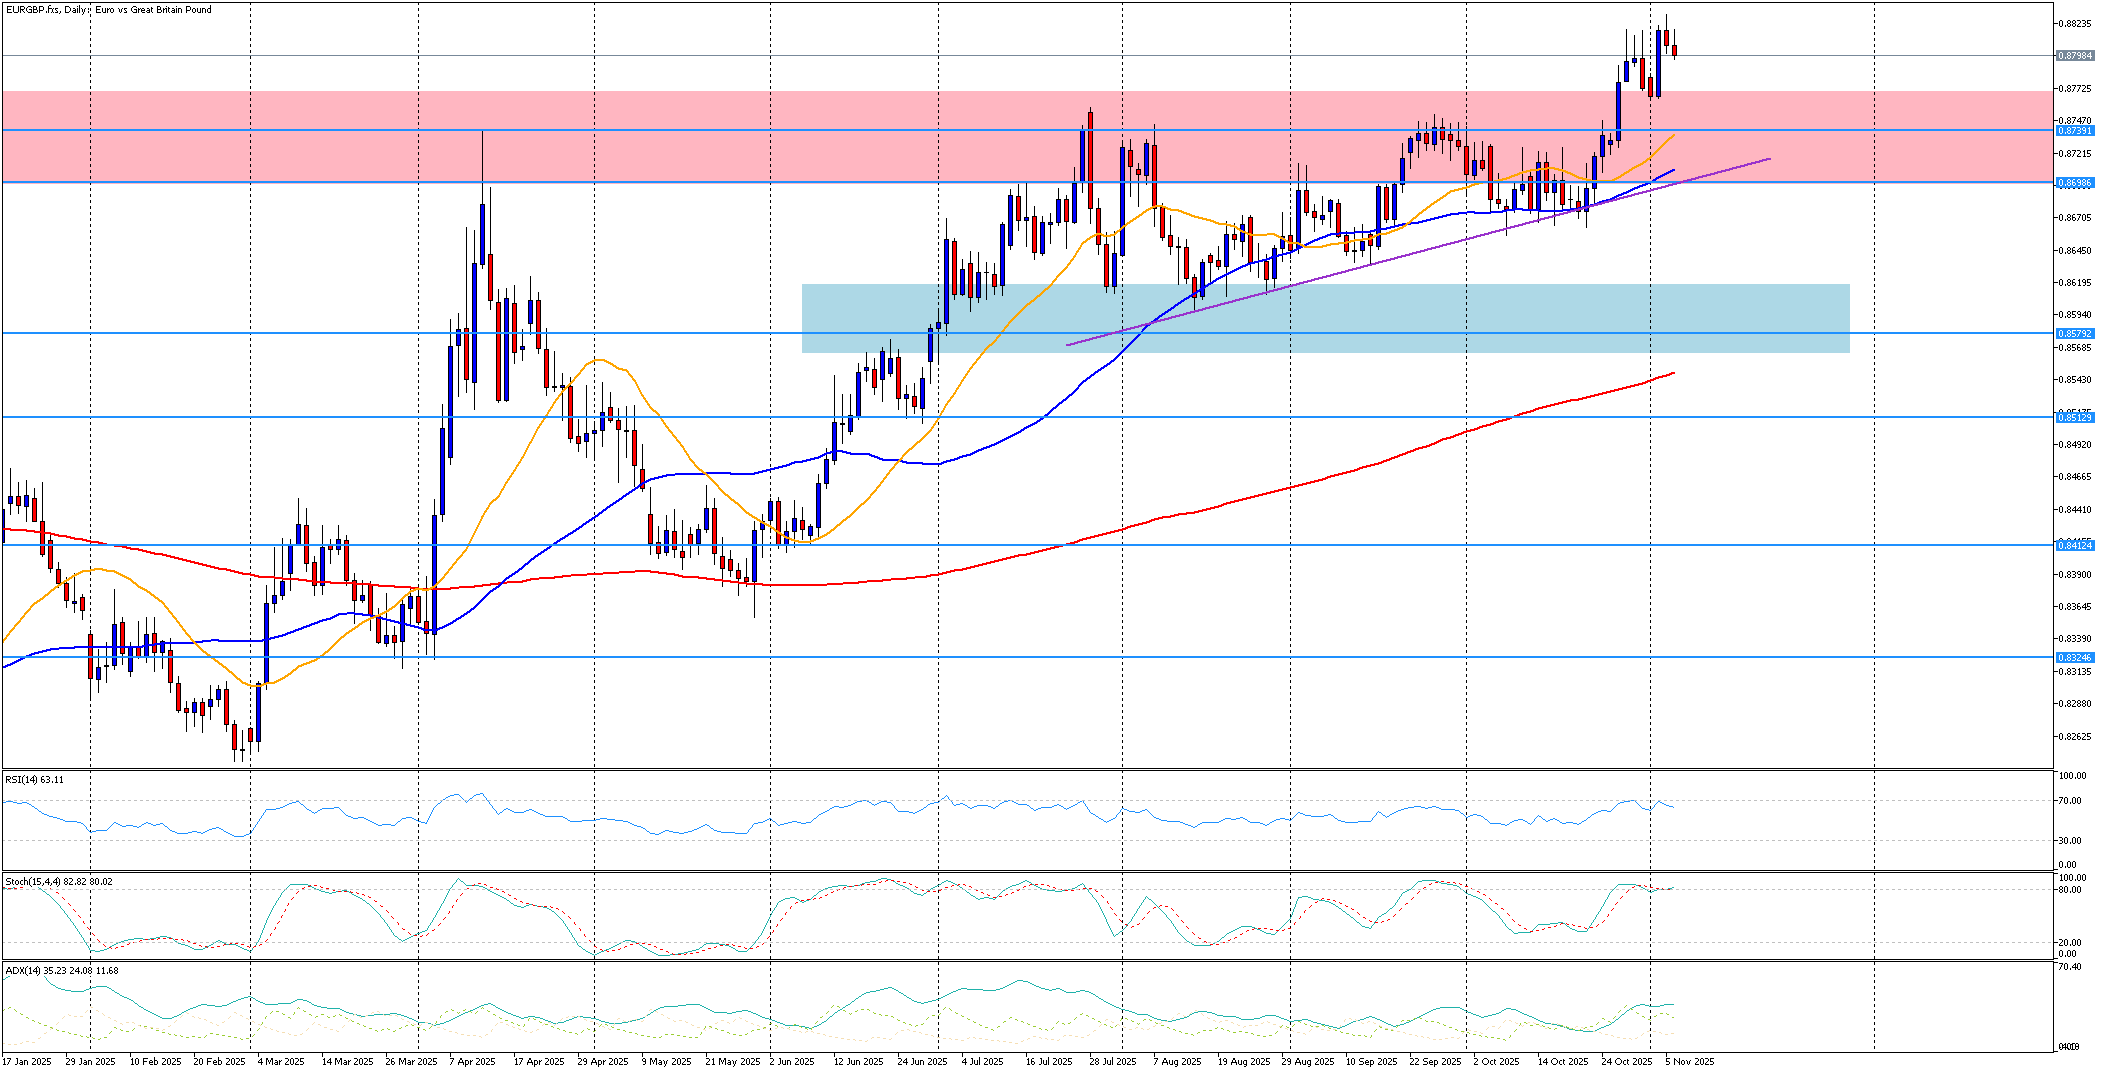
Task: Click the RSI 70.00 level label
Action: (2072, 801)
